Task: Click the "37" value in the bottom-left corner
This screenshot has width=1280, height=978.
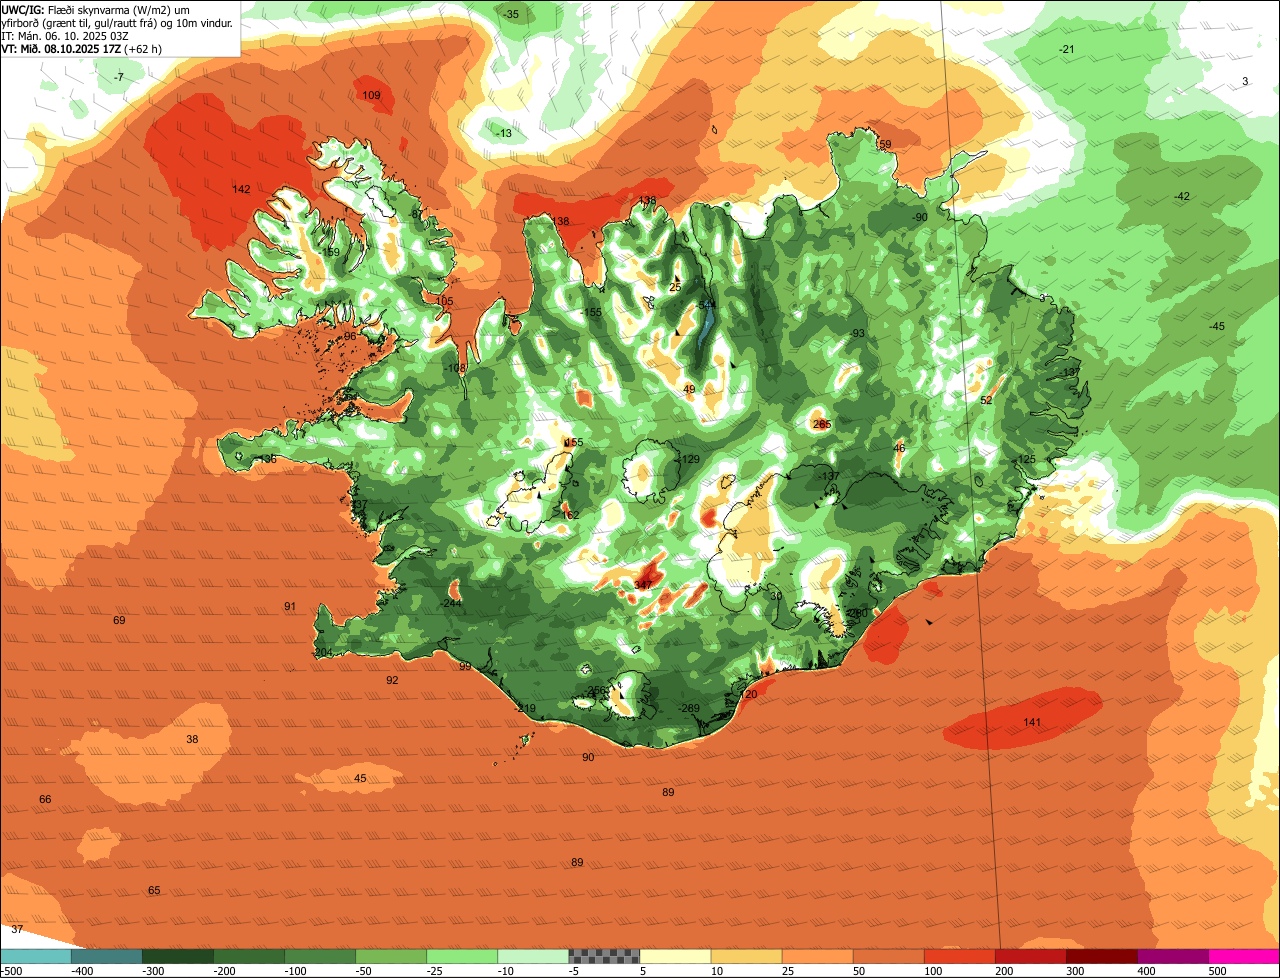Action: (17, 929)
